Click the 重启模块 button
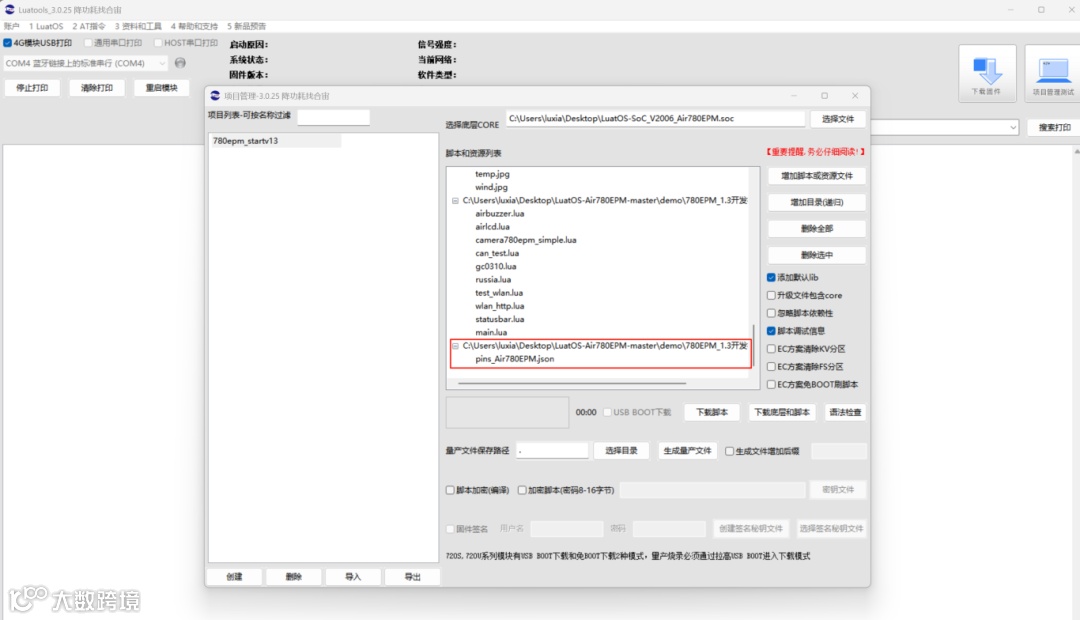The width and height of the screenshot is (1080, 620). coord(162,88)
